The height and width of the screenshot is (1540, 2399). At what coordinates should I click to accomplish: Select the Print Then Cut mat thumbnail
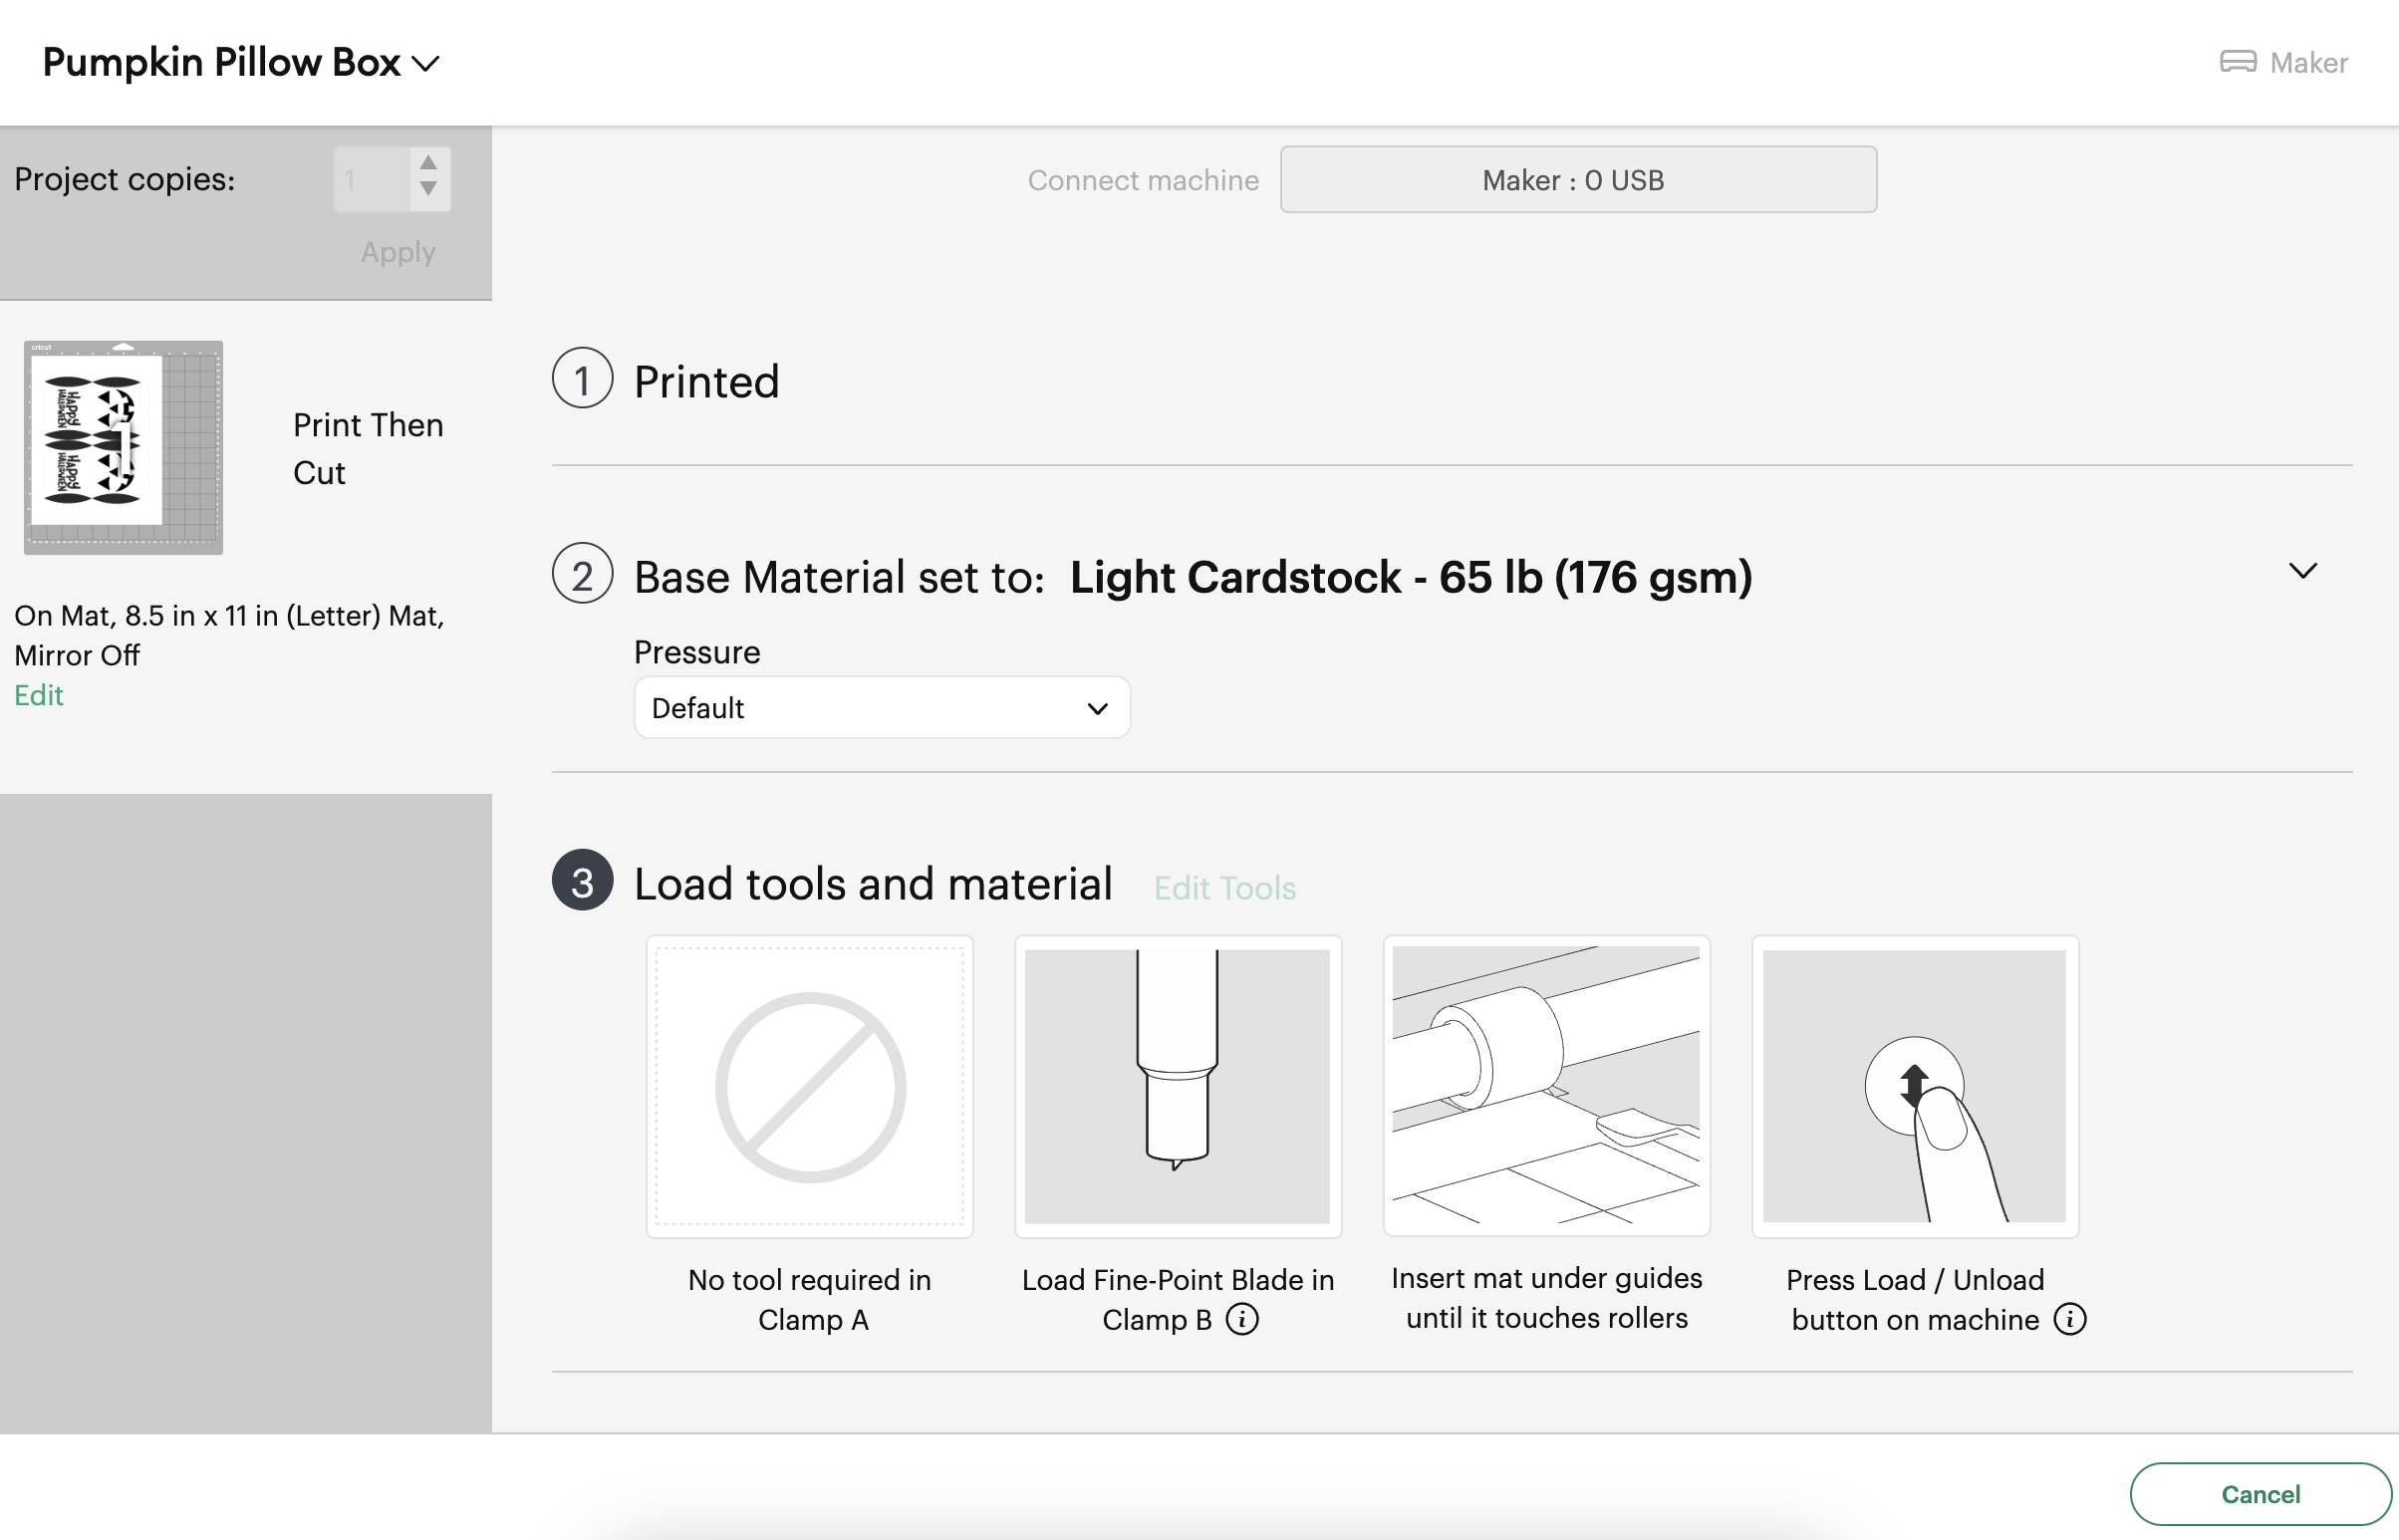click(x=123, y=448)
